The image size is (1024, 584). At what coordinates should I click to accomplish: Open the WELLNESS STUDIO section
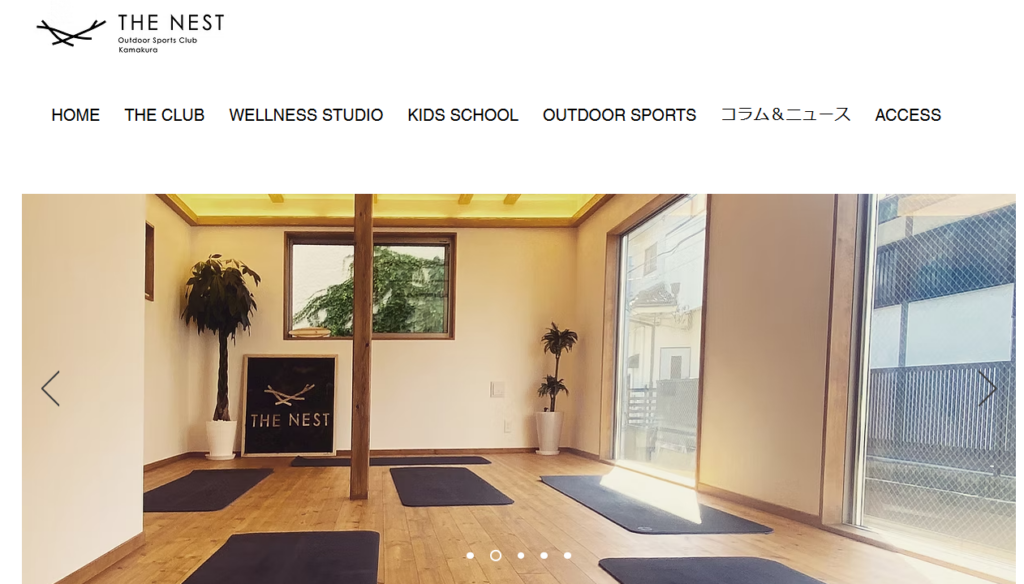306,115
